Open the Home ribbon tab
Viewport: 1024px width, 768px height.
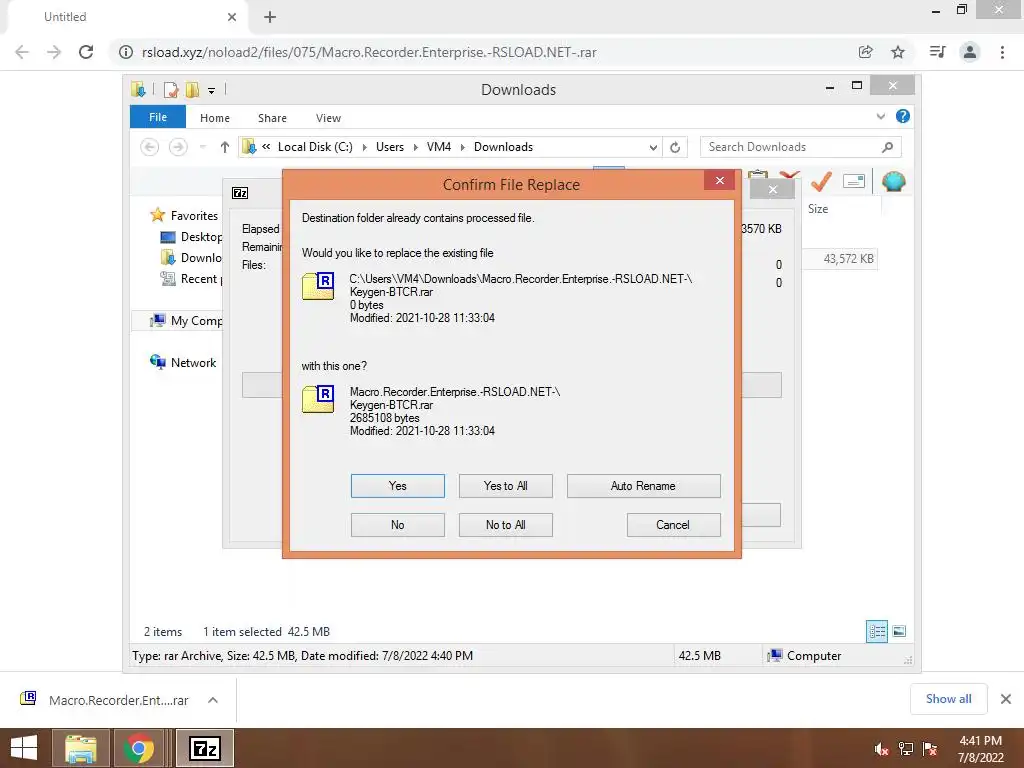[215, 118]
